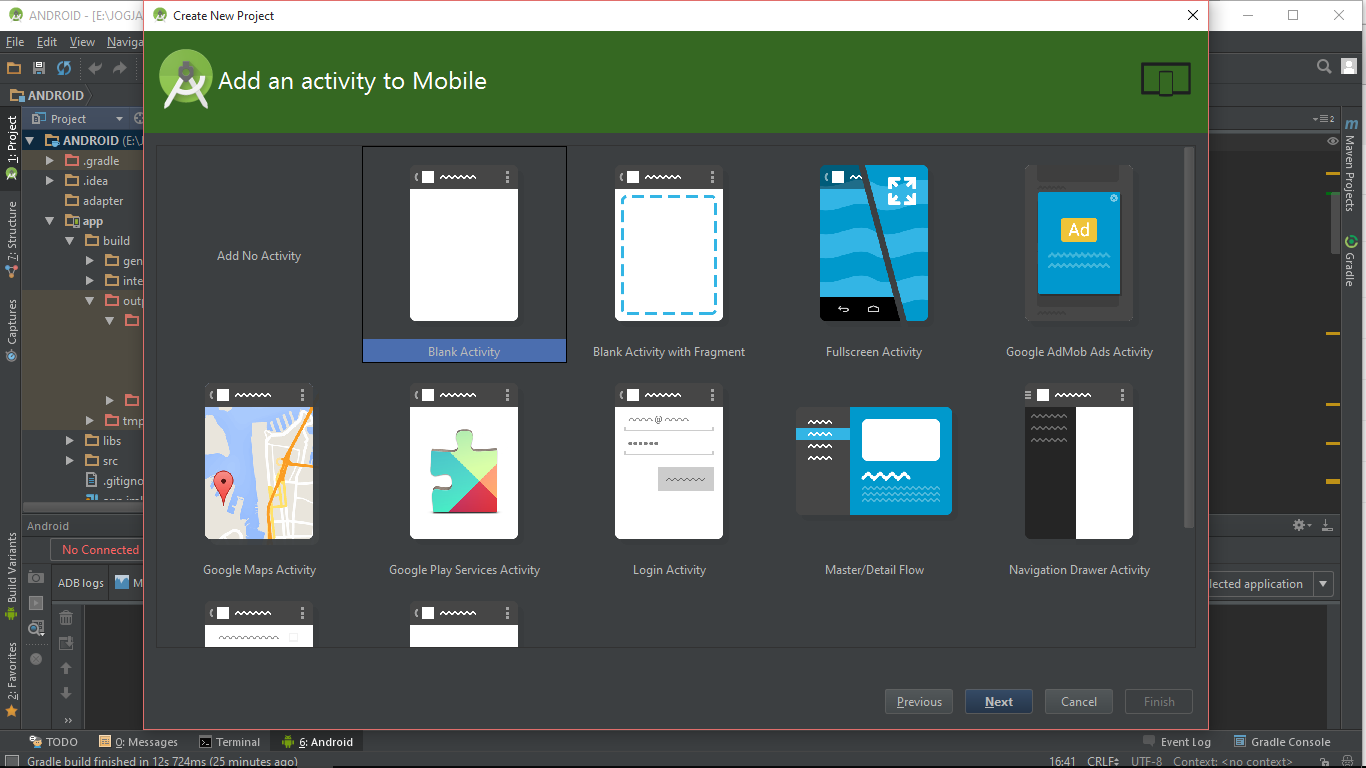Start screen recording in the monitor sidebar
The image size is (1366, 768).
click(x=36, y=603)
